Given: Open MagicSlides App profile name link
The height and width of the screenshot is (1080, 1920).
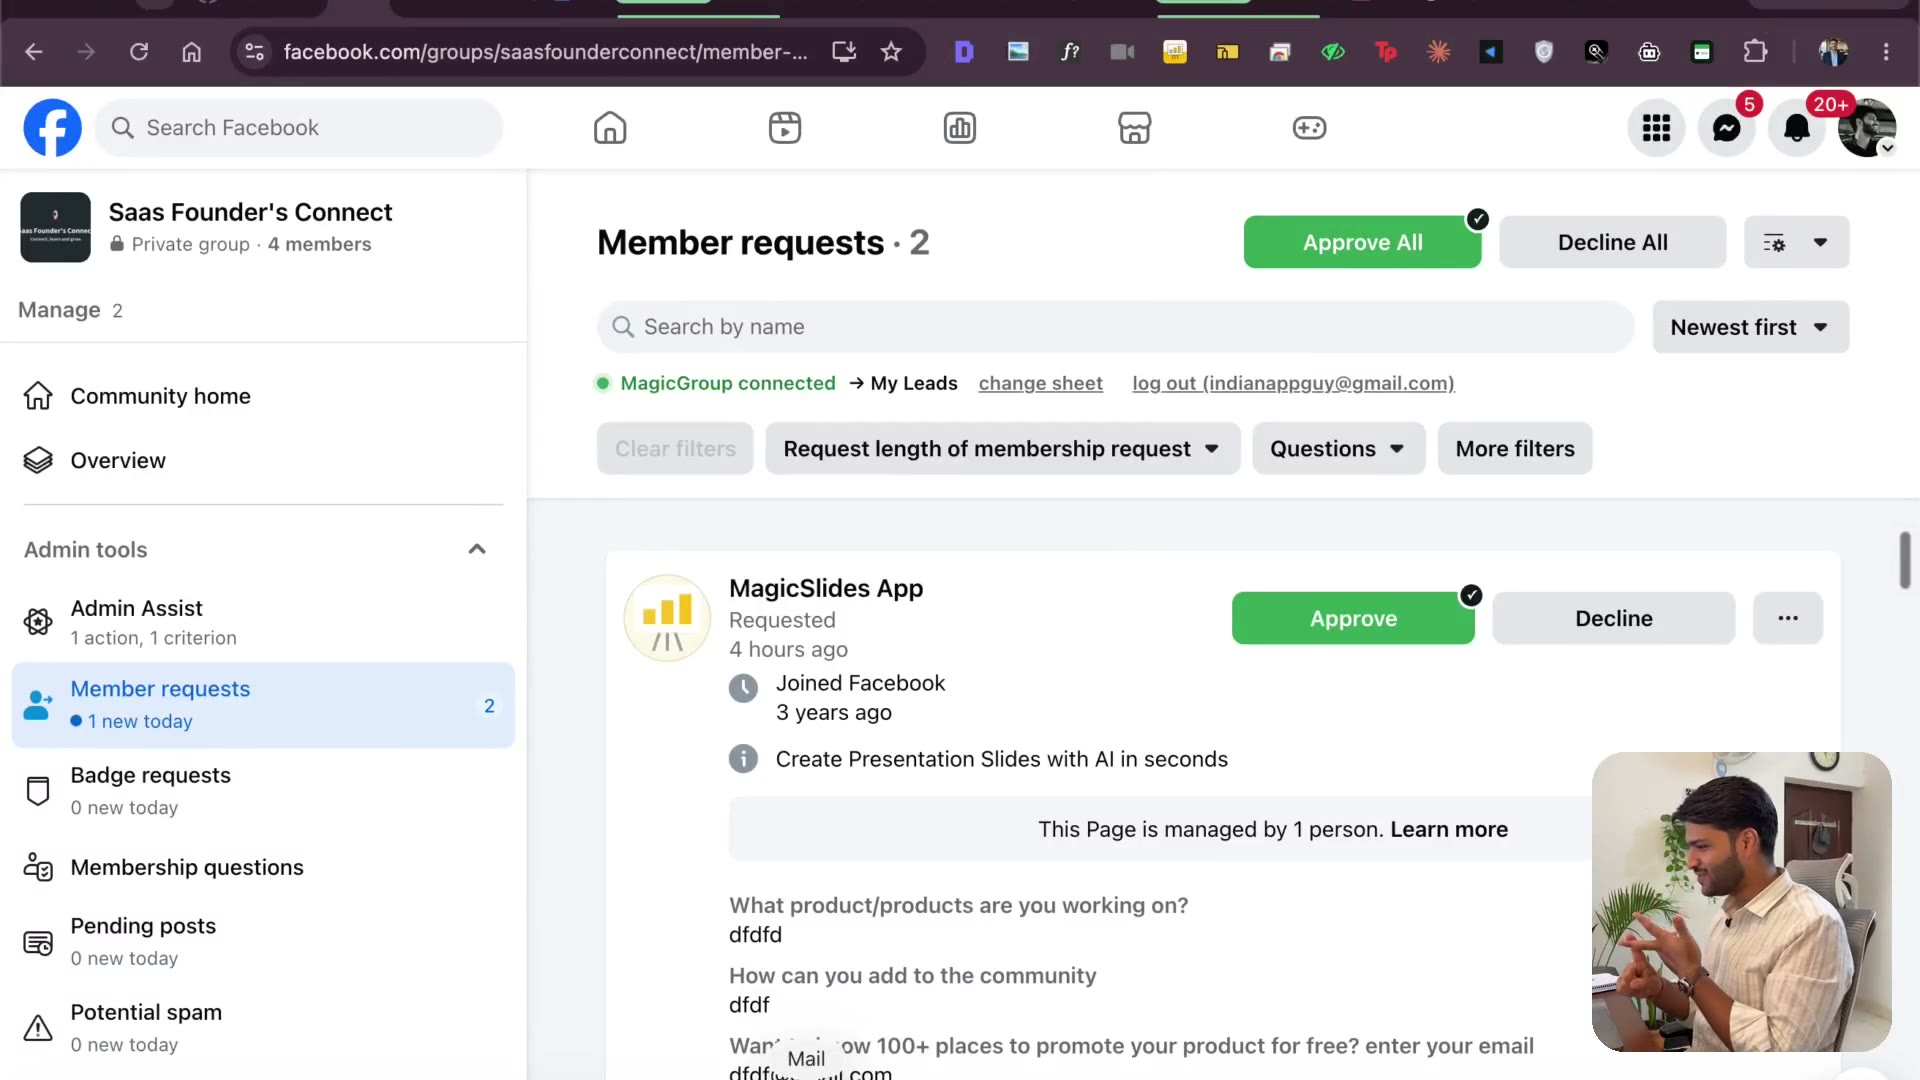Looking at the screenshot, I should pos(826,588).
